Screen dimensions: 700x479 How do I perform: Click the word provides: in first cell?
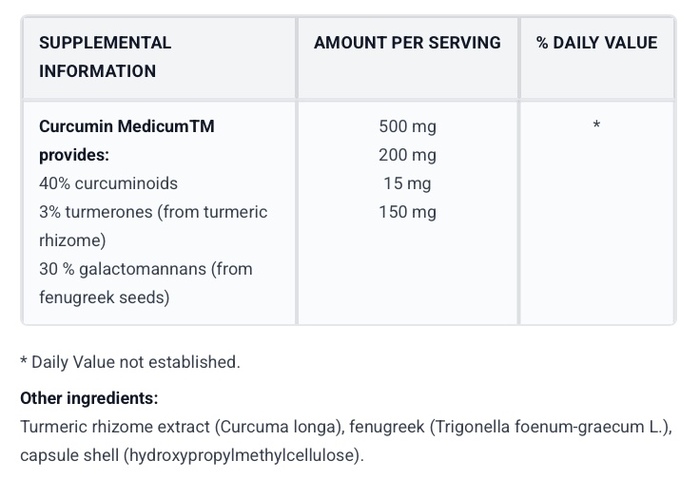pos(74,155)
